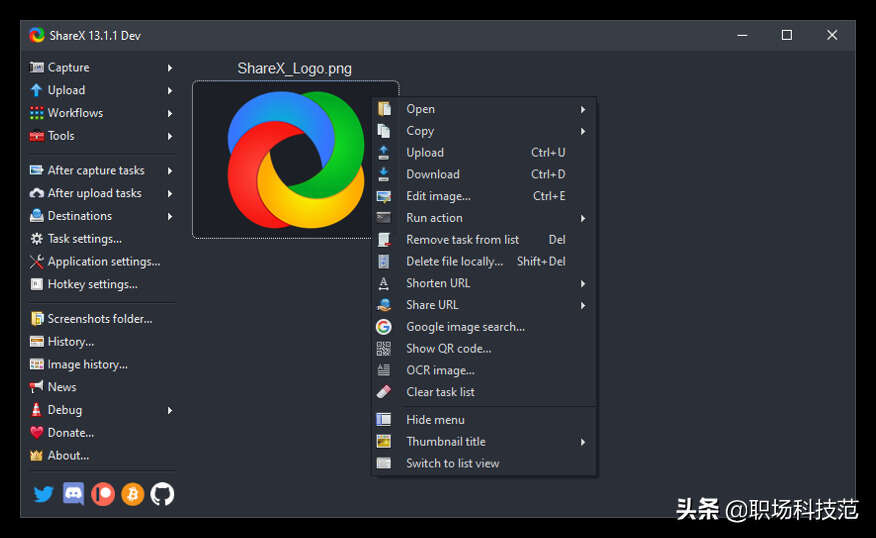Open Application settings label
The width and height of the screenshot is (876, 538).
point(104,261)
